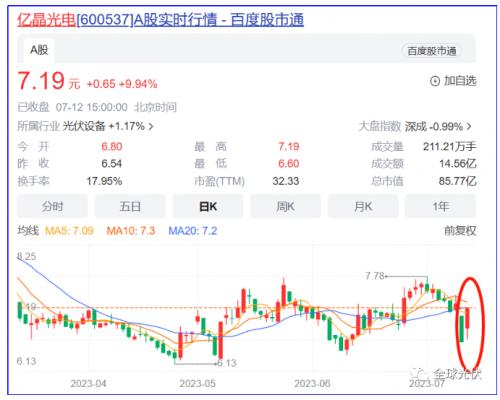Click the +0.65 +9.94% change value

tap(122, 84)
